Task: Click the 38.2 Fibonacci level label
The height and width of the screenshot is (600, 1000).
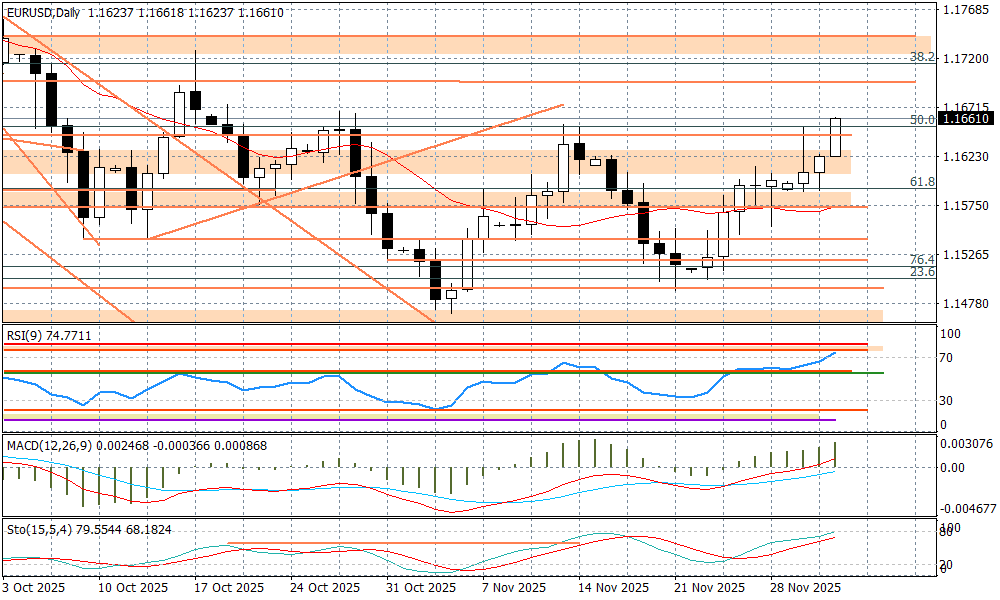Action: click(923, 57)
